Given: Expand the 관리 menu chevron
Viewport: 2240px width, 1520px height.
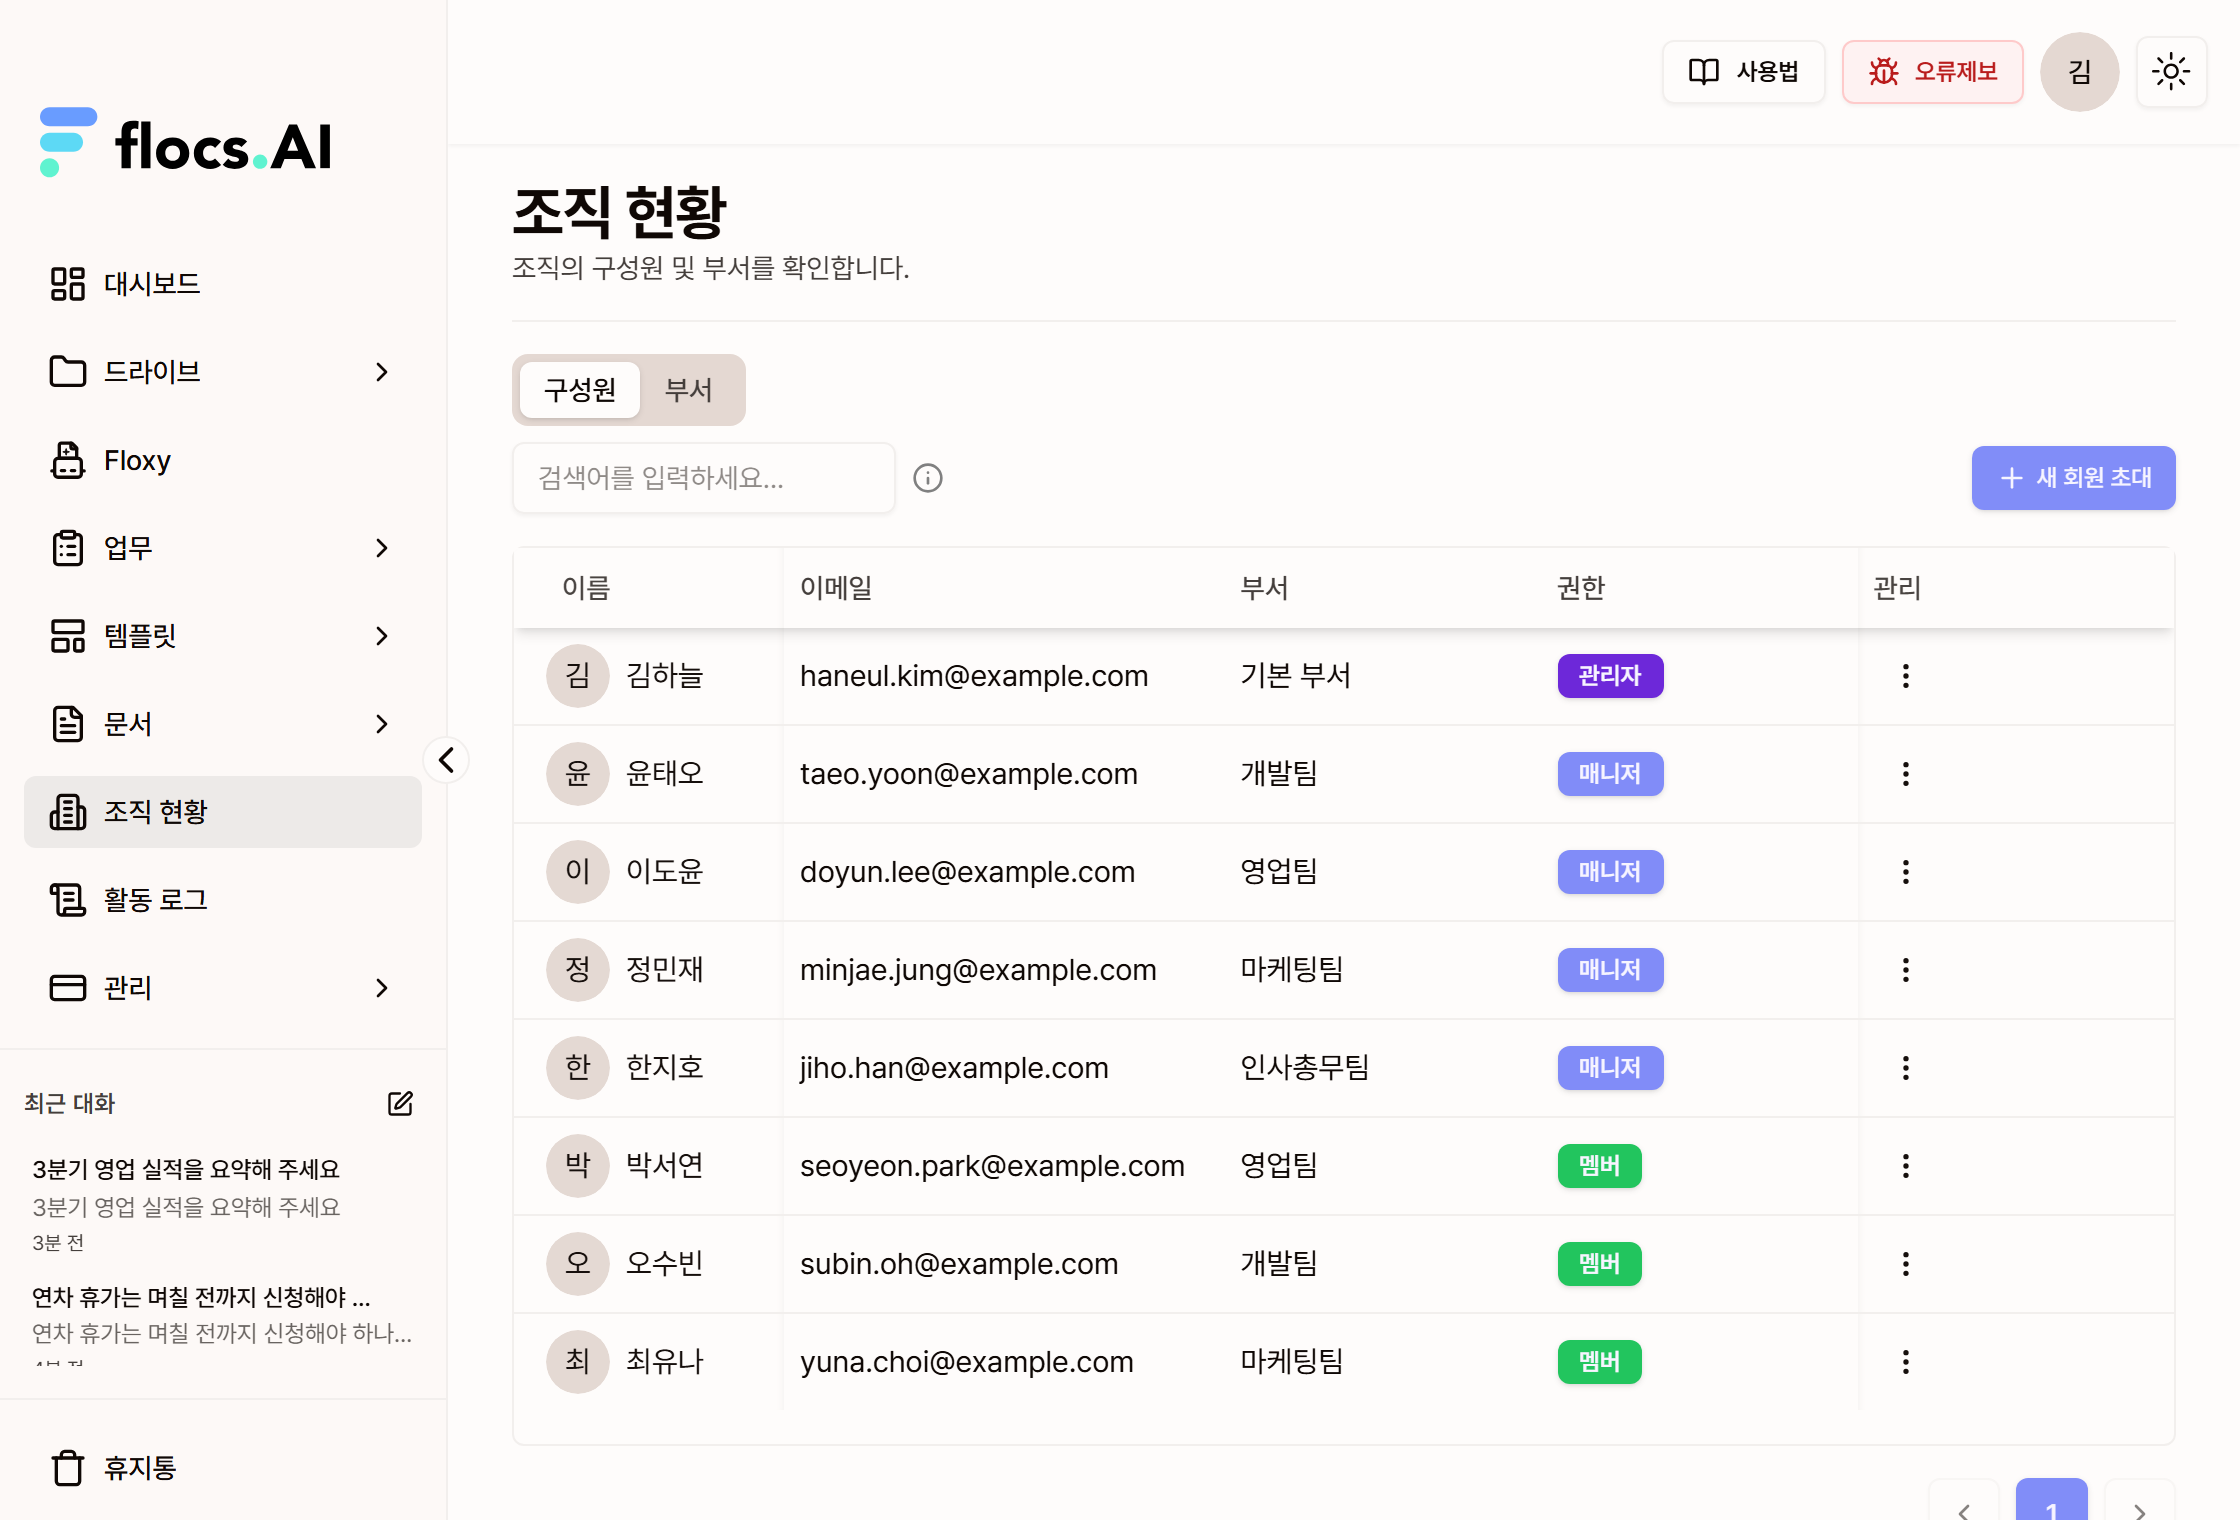Looking at the screenshot, I should click(382, 988).
